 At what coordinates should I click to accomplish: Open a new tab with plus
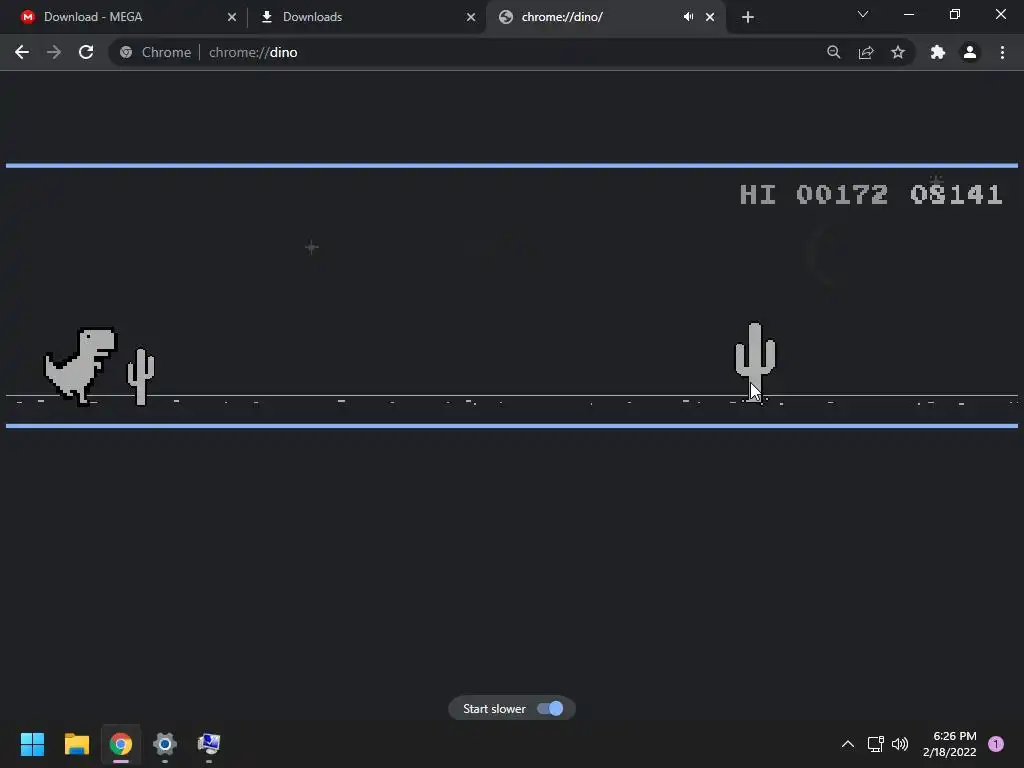[x=748, y=17]
